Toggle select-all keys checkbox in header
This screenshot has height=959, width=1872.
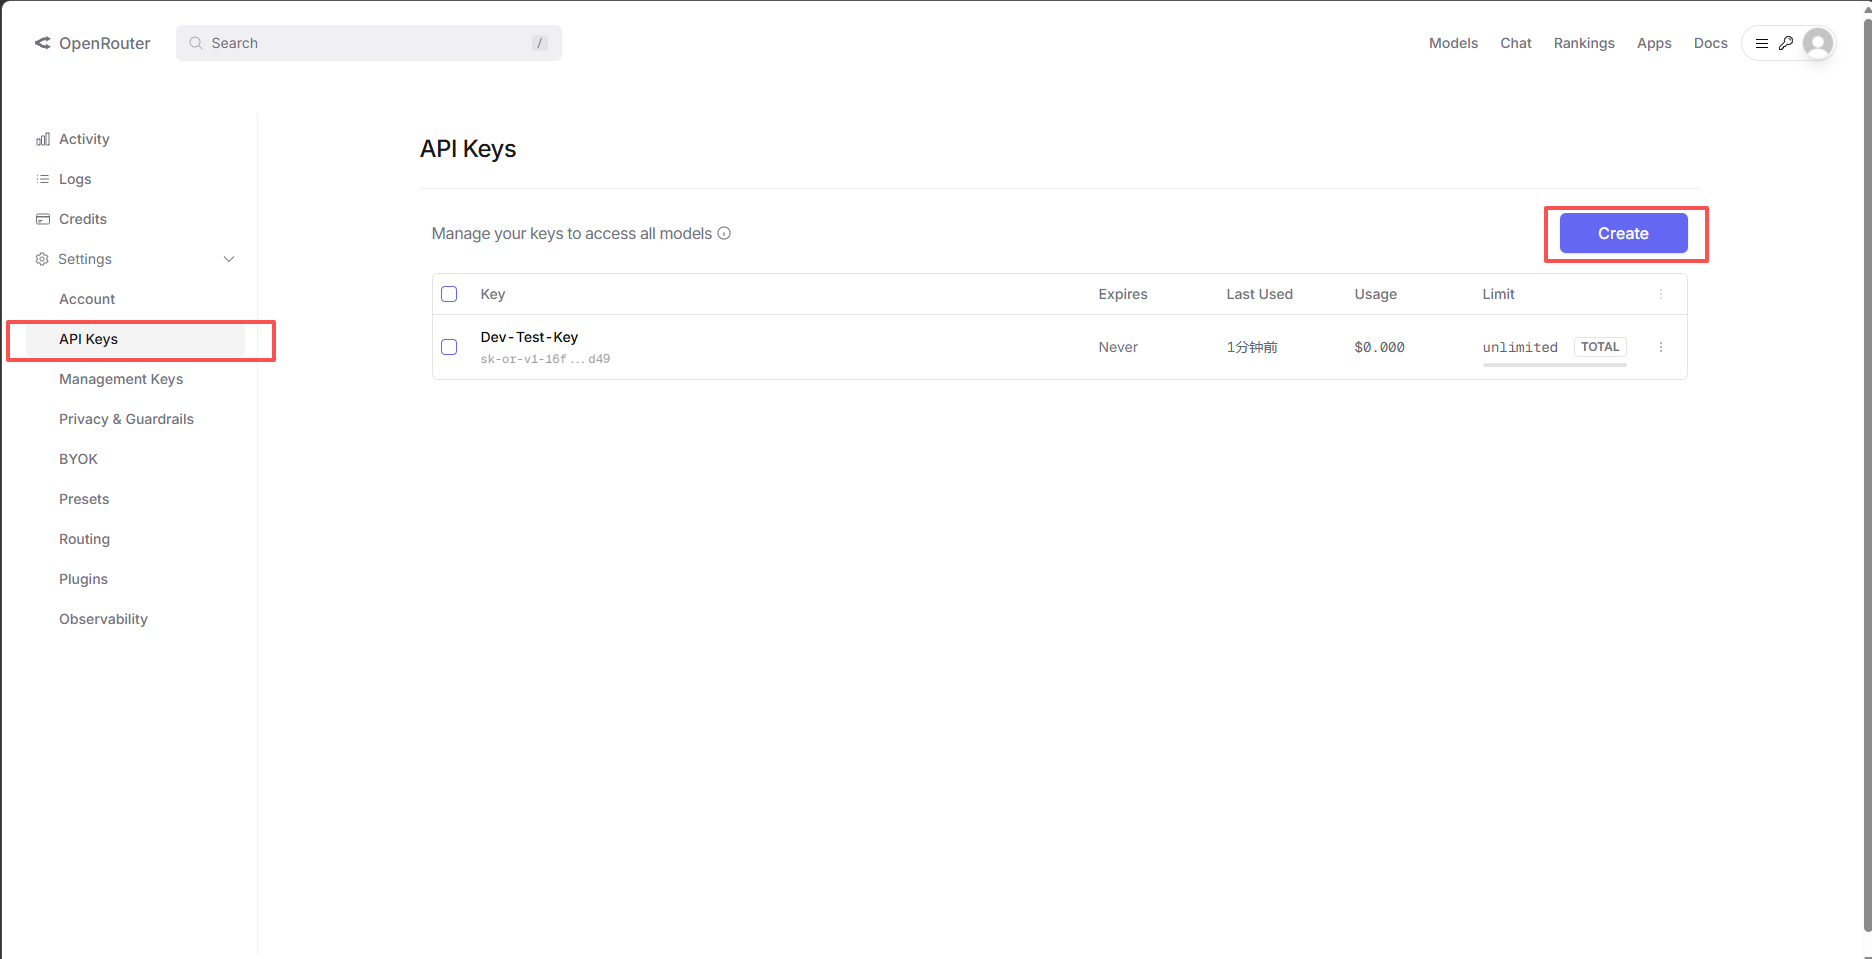click(x=449, y=294)
